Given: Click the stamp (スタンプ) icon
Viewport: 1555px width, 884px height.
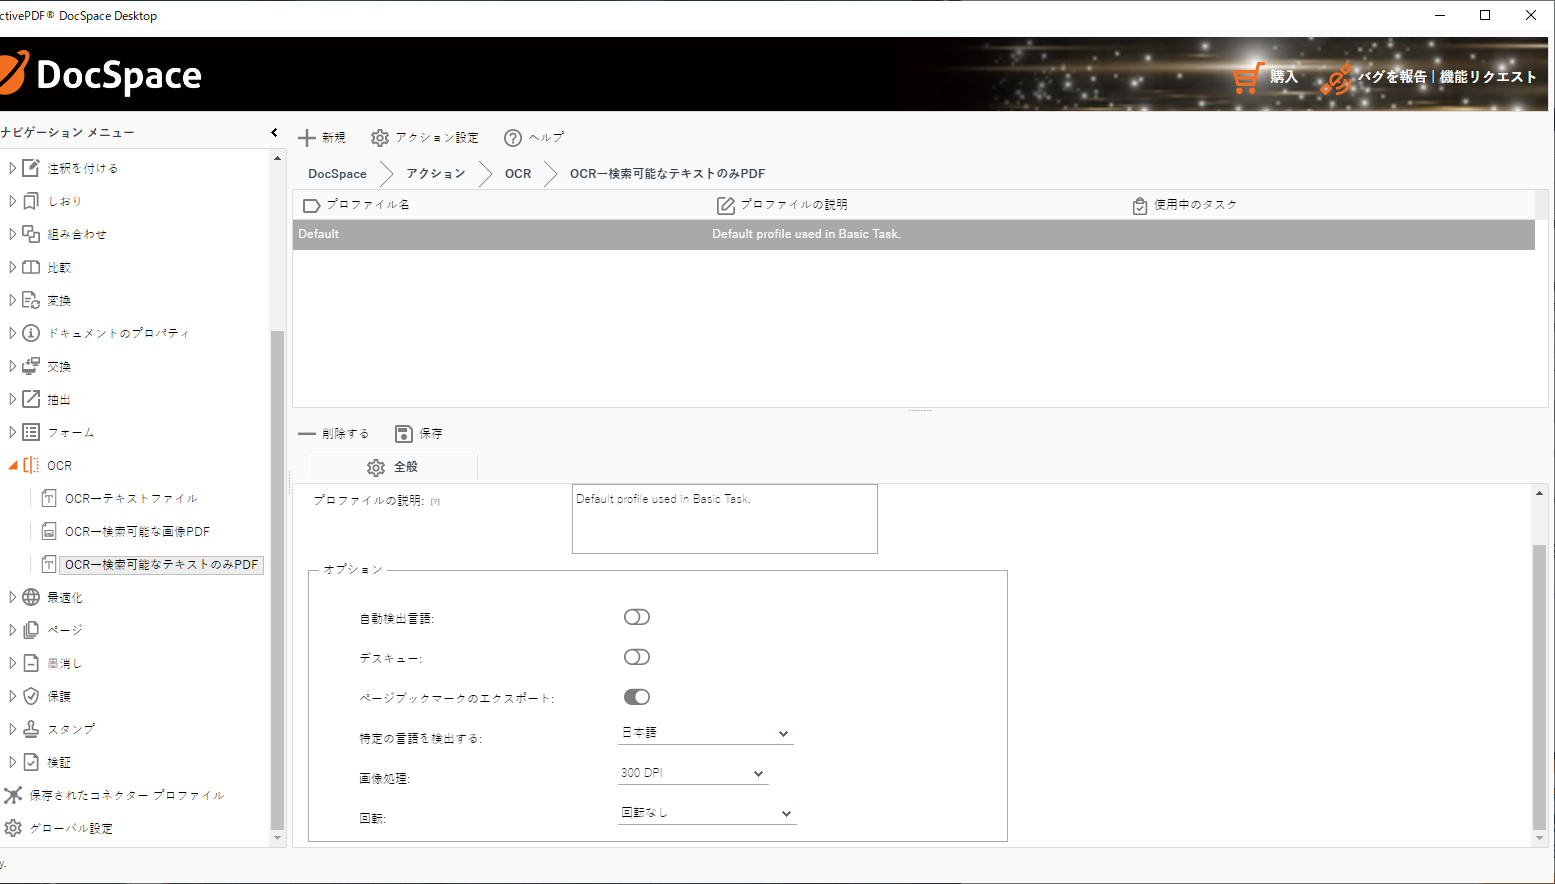Looking at the screenshot, I should coord(31,729).
